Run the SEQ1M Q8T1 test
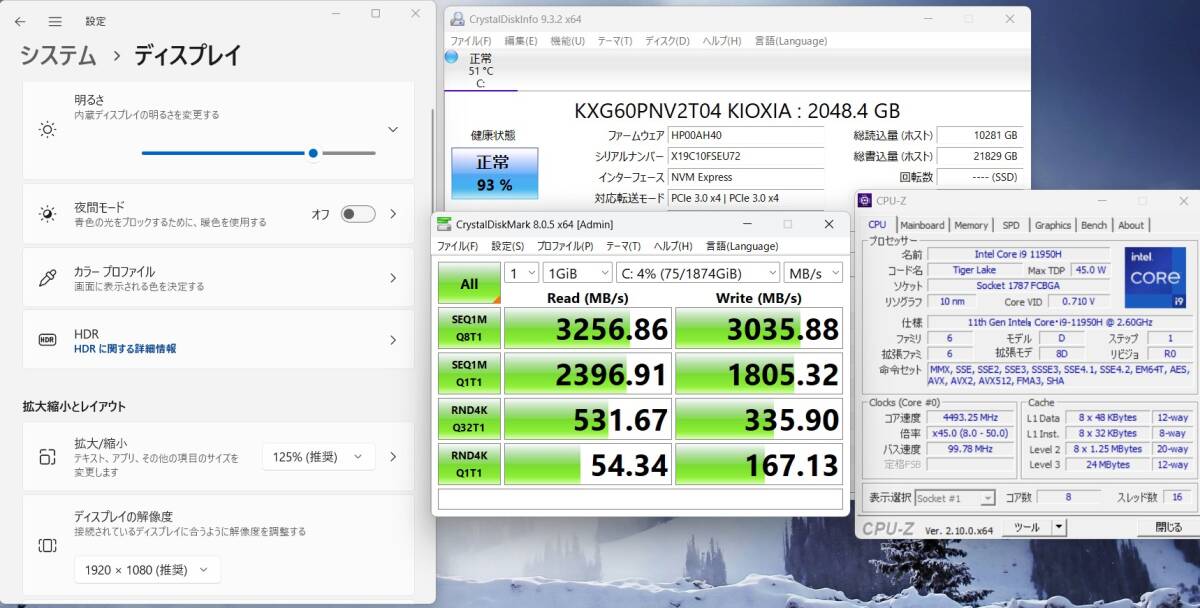1200x608 pixels. coord(469,328)
